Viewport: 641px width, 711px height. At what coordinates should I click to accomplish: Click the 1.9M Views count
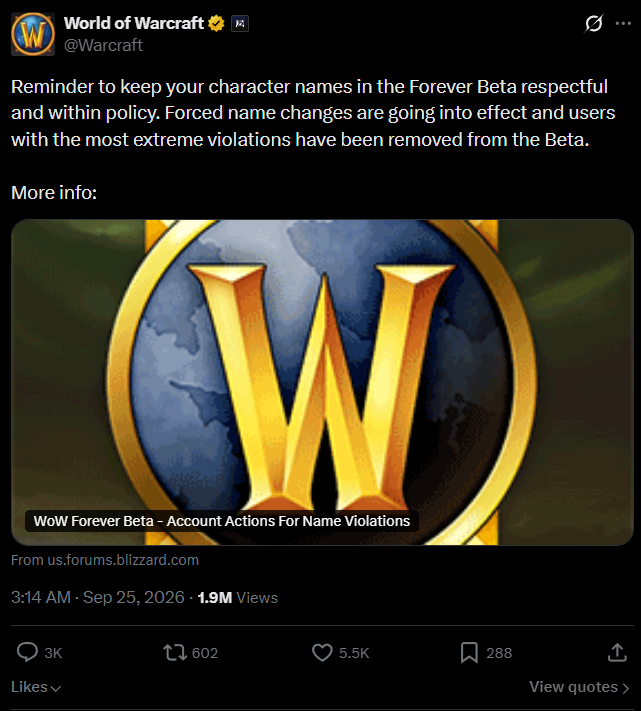pos(238,598)
